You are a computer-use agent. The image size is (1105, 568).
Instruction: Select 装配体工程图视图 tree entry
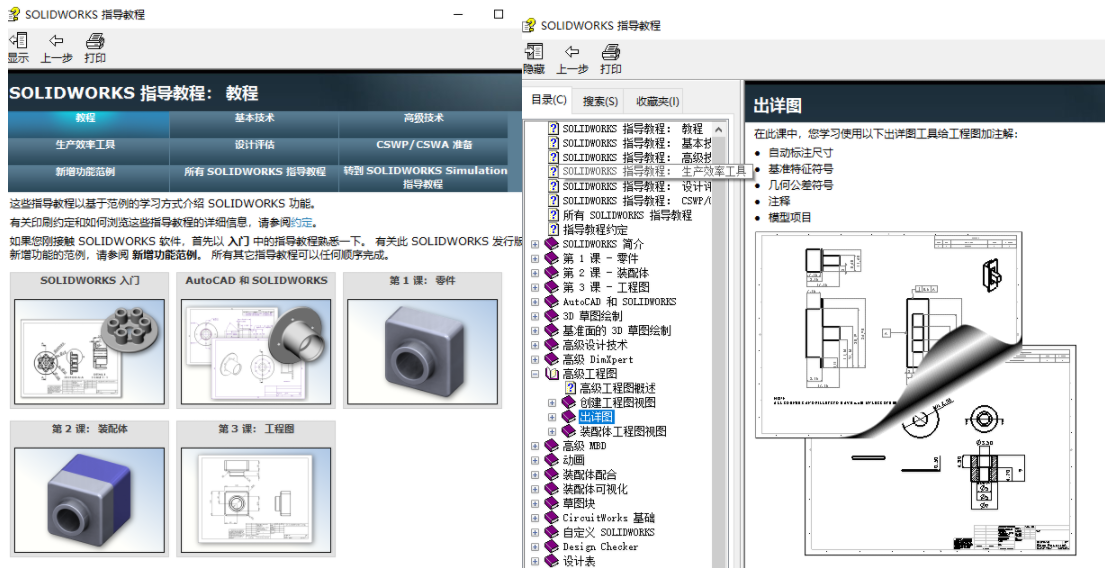click(622, 431)
